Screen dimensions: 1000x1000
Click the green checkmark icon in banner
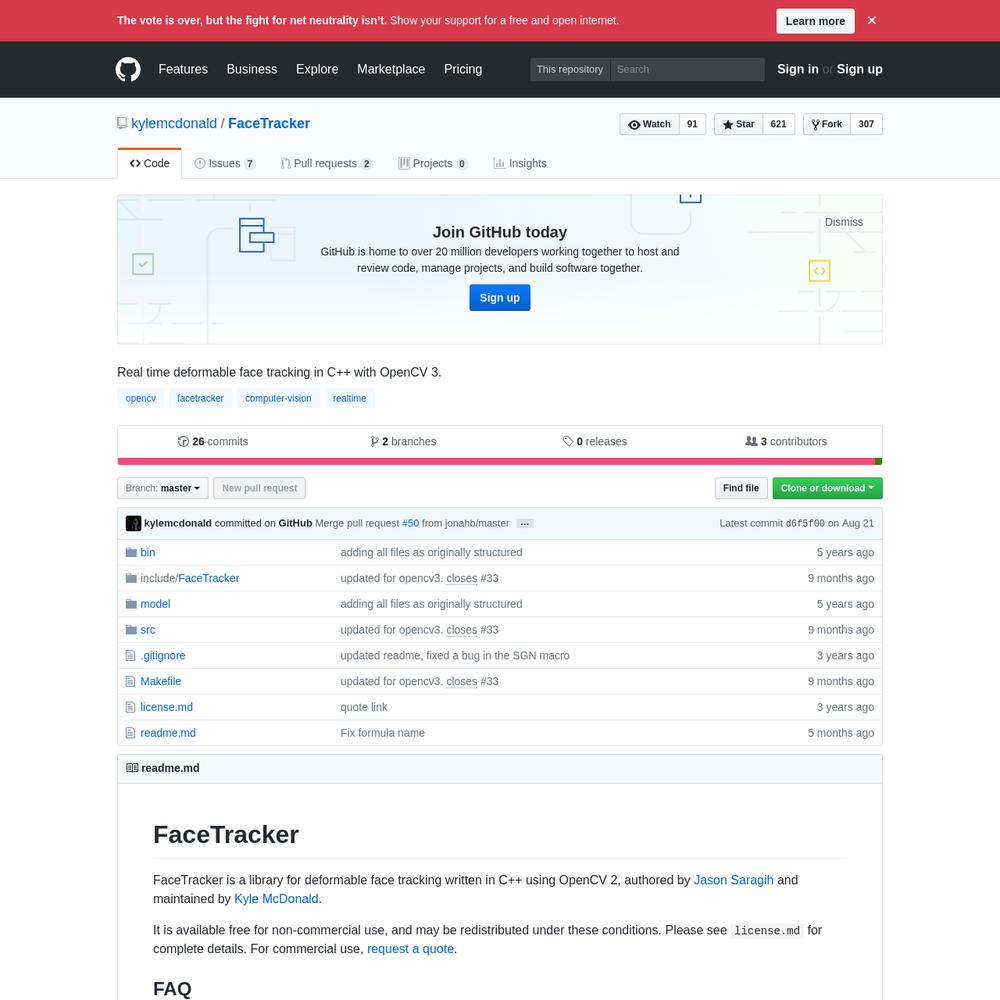pos(143,264)
